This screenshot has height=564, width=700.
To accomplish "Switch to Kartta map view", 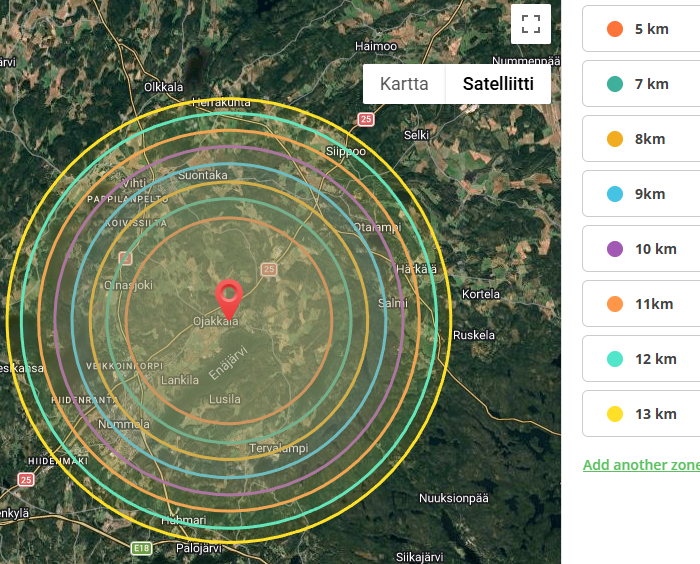I will click(404, 84).
